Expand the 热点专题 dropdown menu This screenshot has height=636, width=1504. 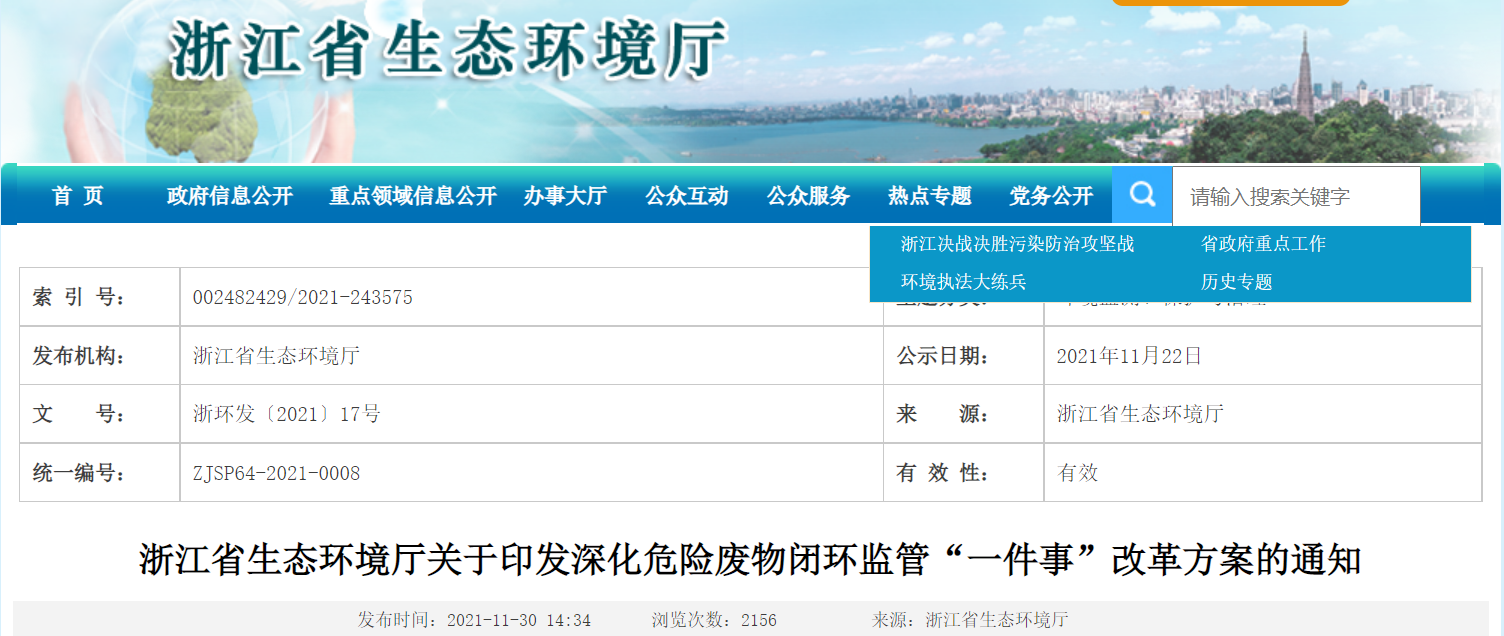point(930,196)
